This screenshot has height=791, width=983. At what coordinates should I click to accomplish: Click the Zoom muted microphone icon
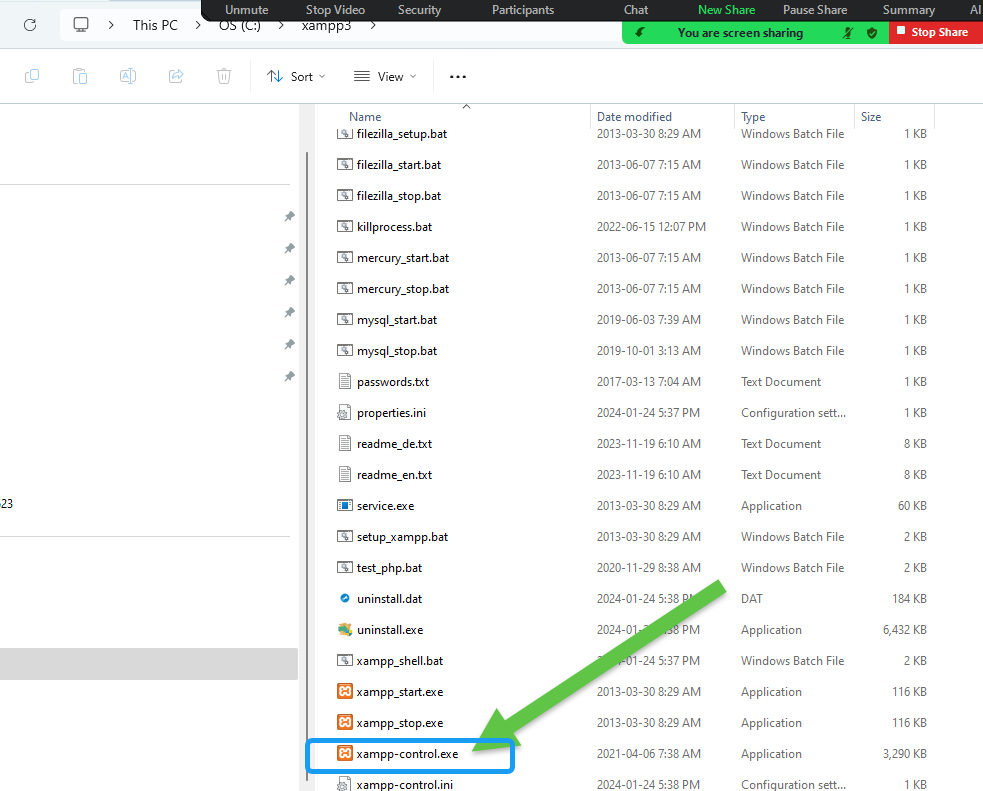point(848,33)
